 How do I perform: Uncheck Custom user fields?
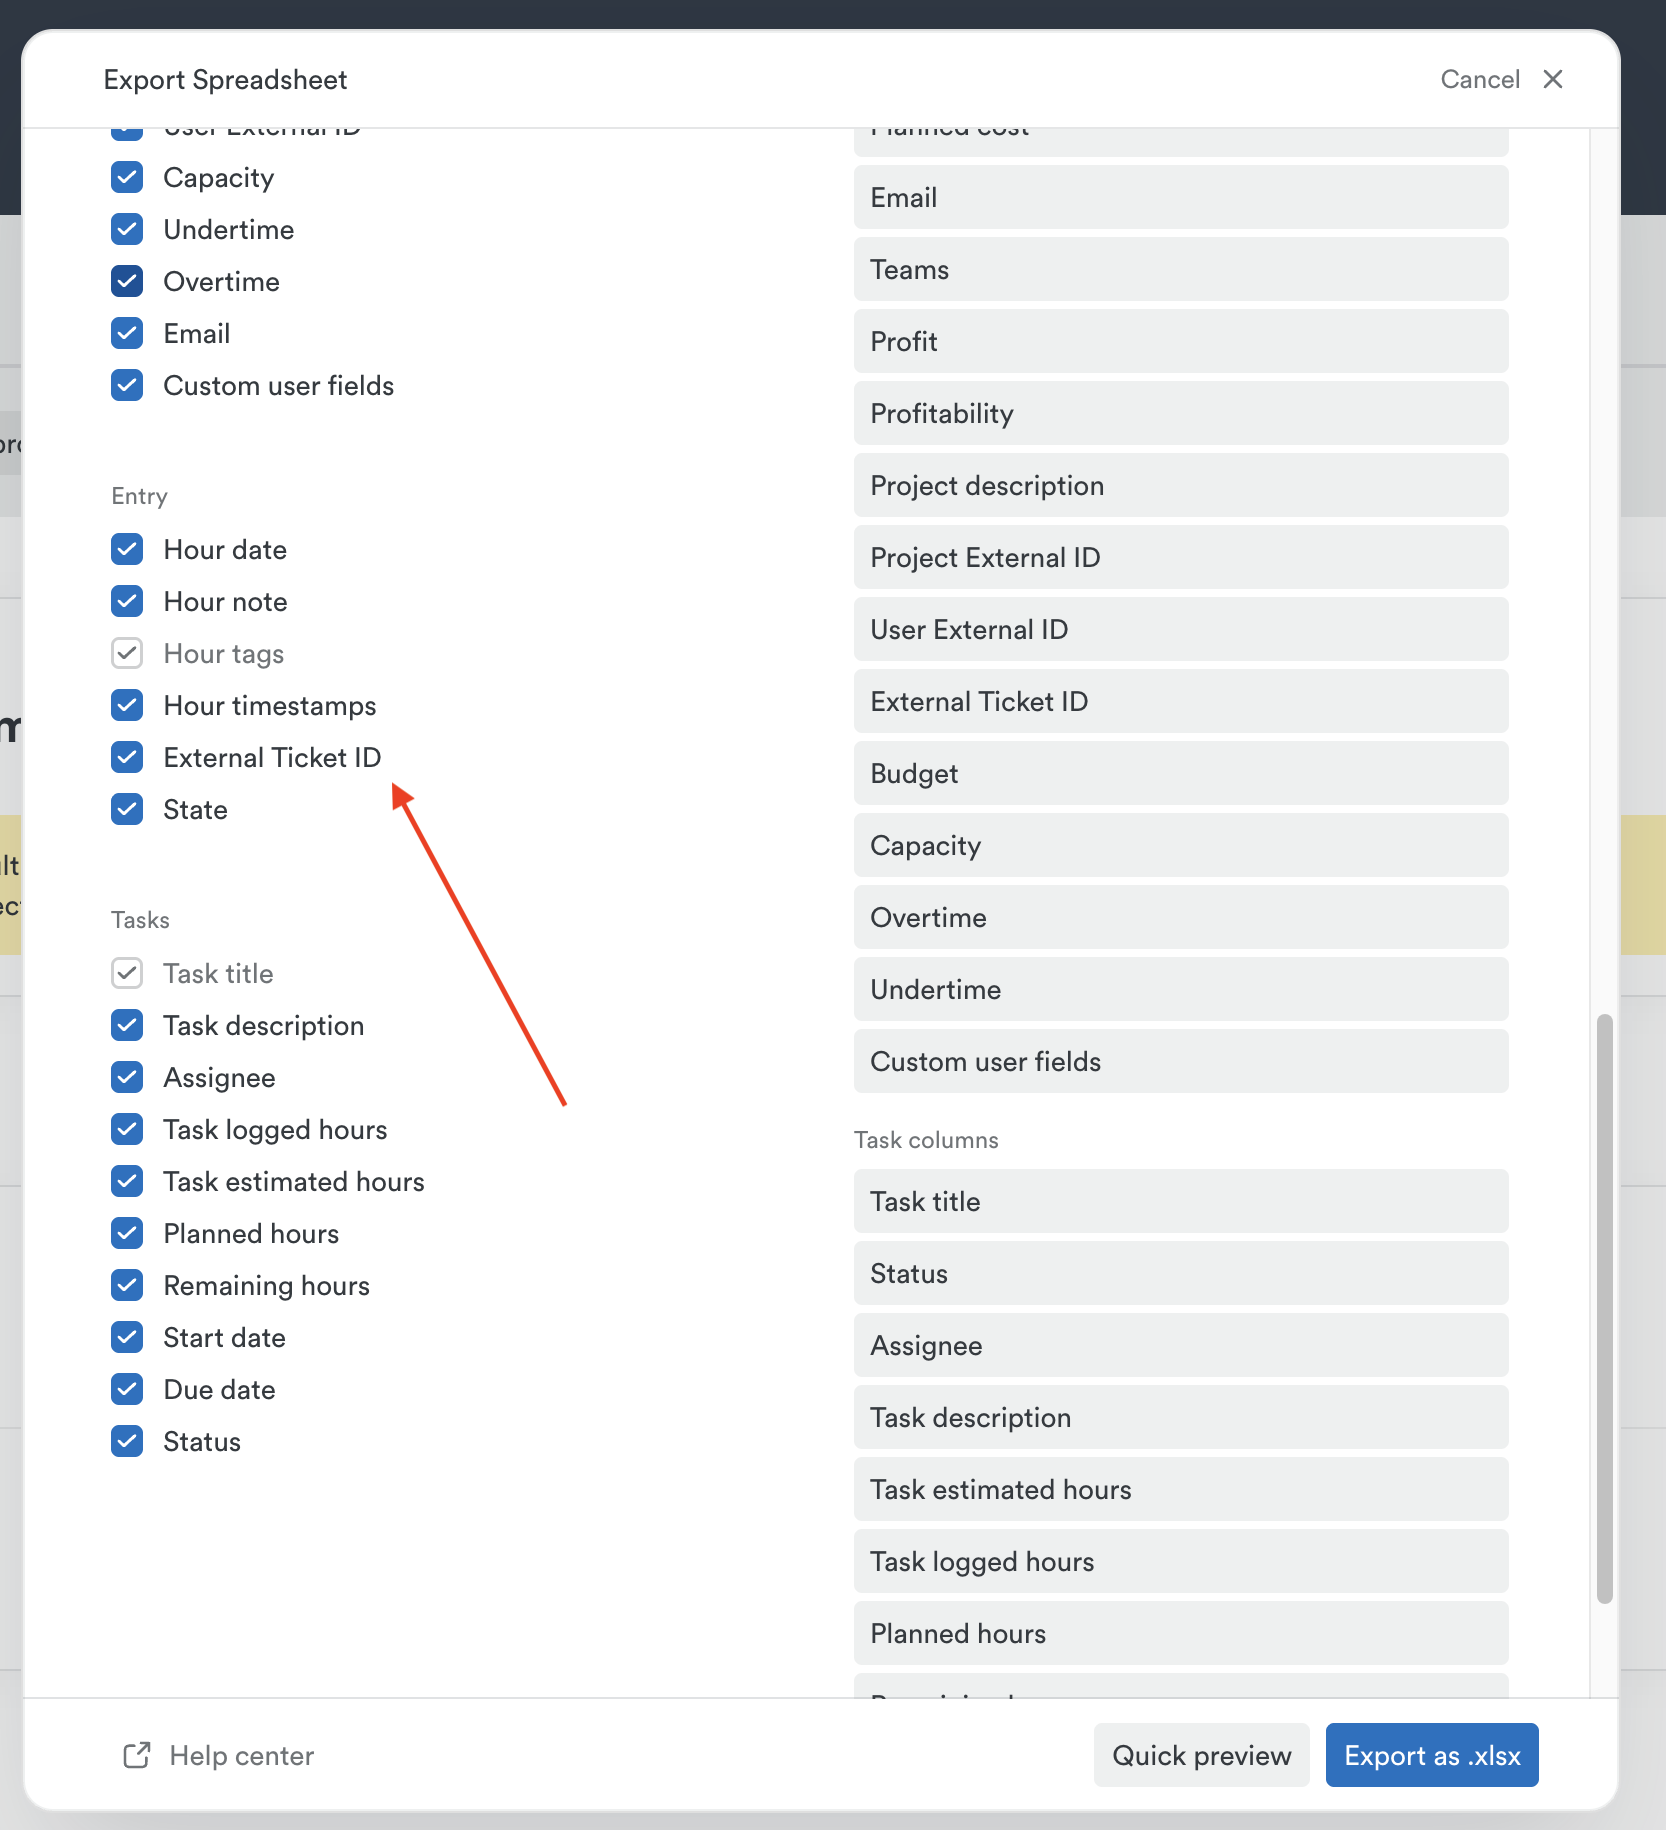(127, 385)
